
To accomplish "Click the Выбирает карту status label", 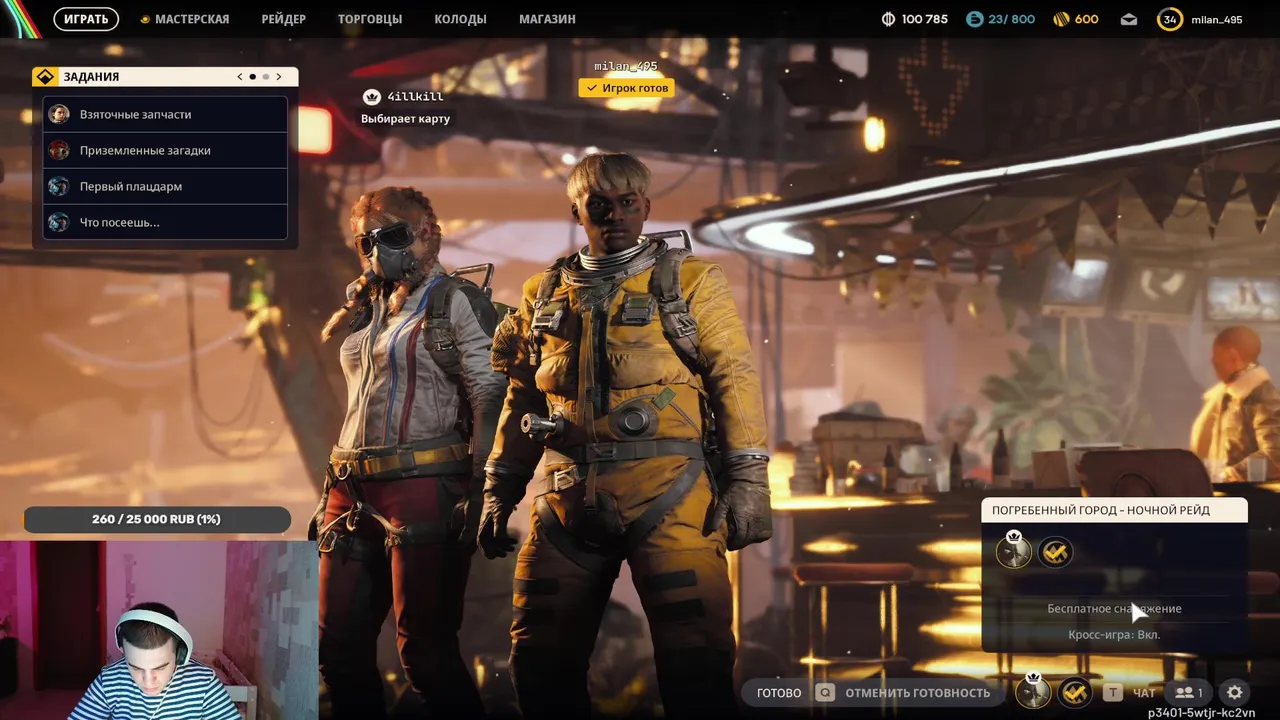I will tap(405, 119).
